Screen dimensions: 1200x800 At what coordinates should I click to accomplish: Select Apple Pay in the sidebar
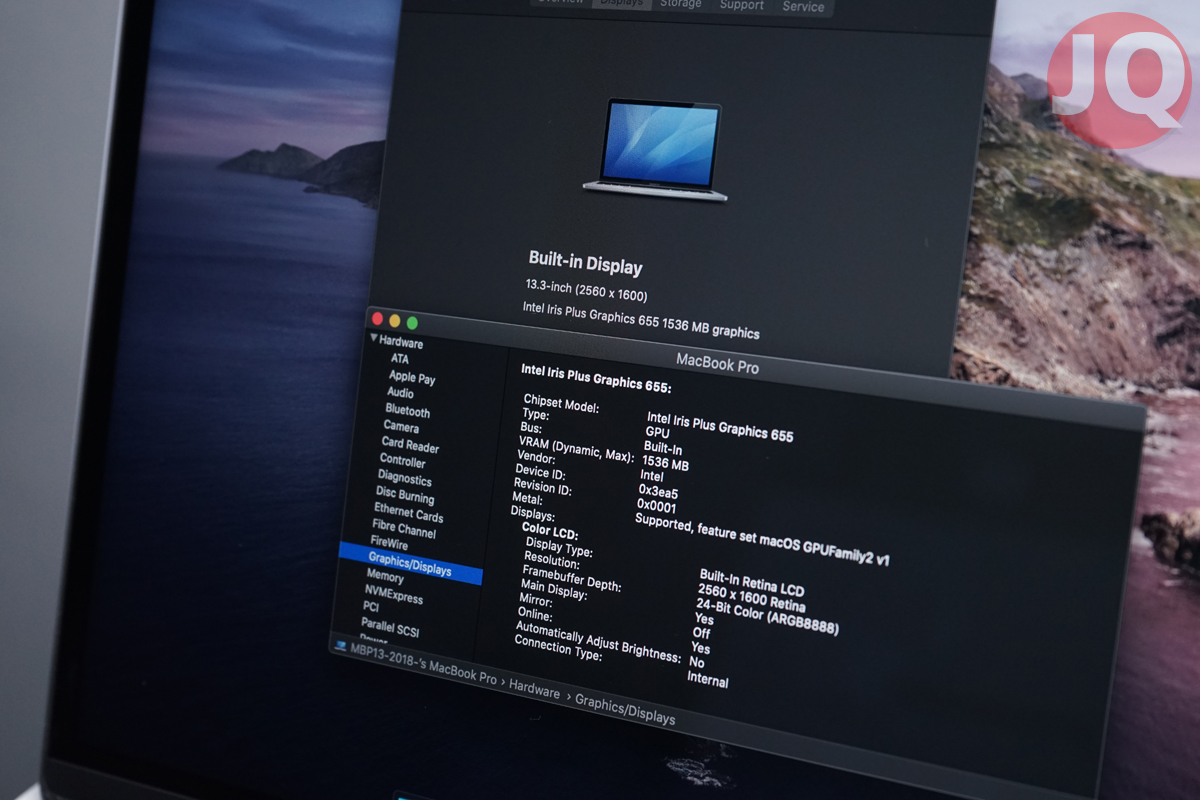(412, 378)
